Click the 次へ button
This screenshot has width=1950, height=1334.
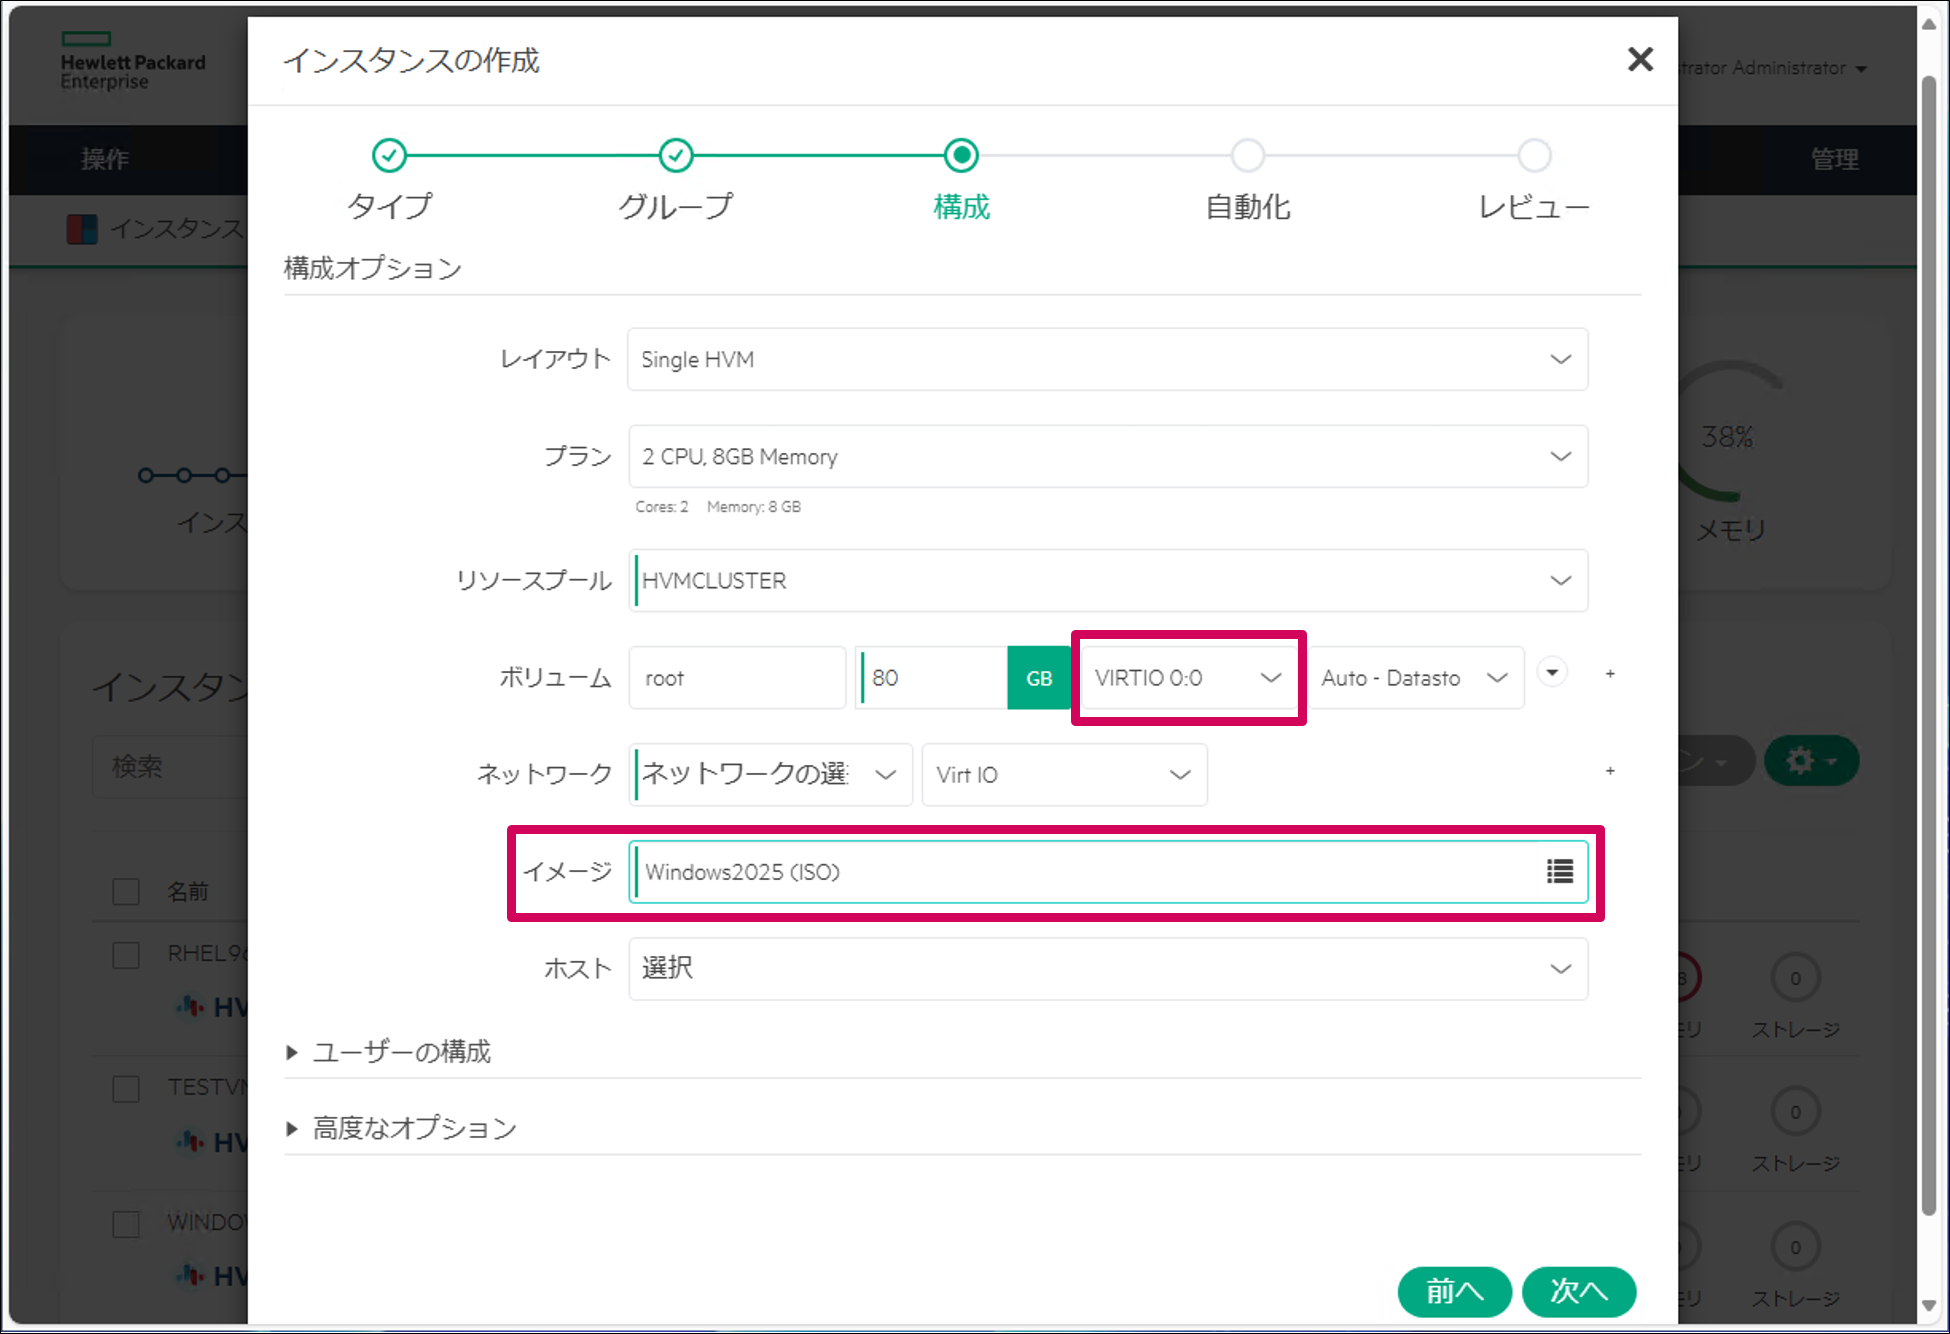coord(1578,1291)
